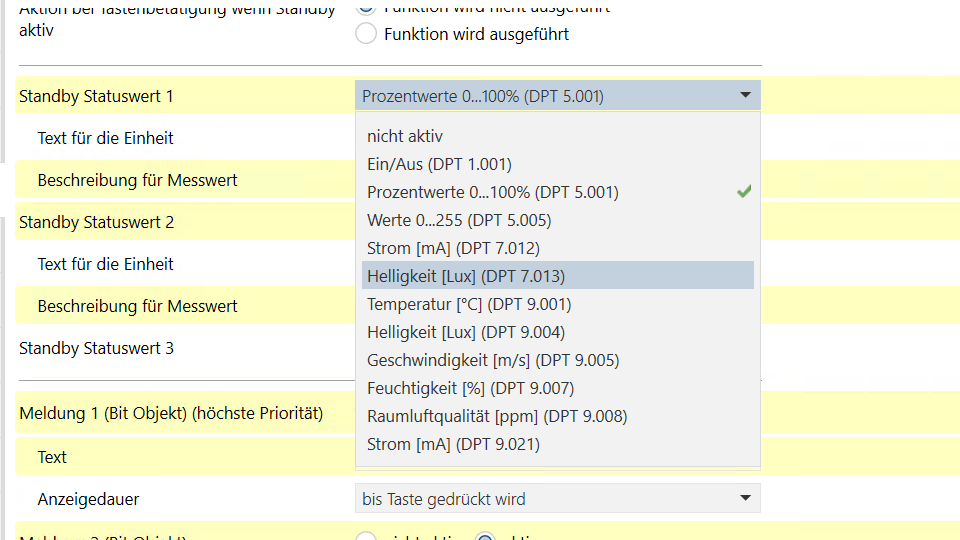
Task: Pick "Werte 0...255 (DPT 5.005)" entry
Action: coord(459,220)
